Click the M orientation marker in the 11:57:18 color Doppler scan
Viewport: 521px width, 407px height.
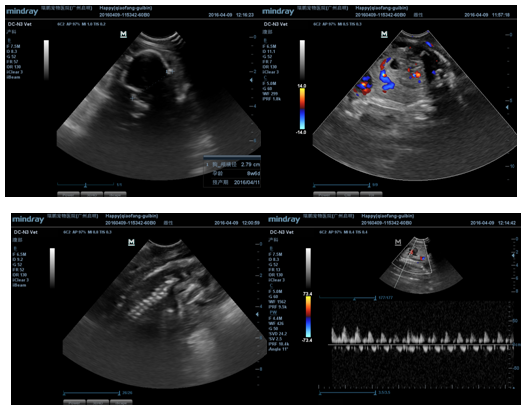(x=384, y=34)
